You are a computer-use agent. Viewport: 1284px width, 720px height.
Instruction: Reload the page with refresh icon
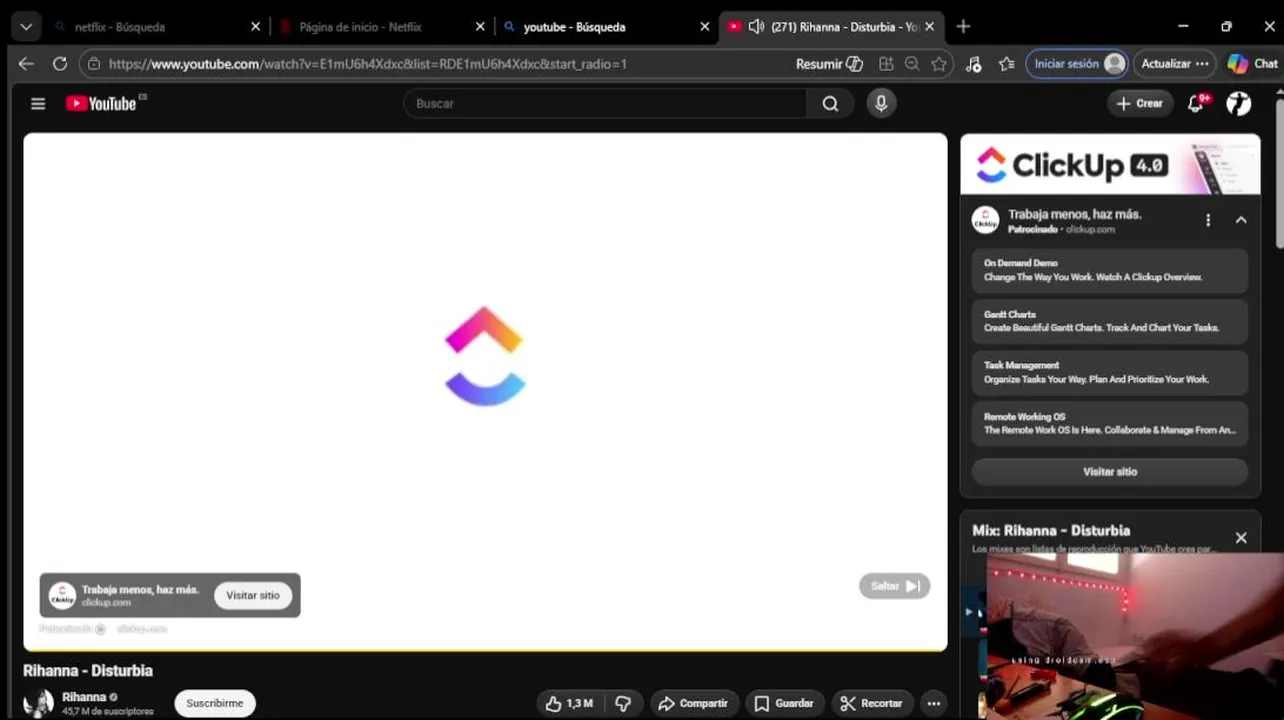click(x=60, y=63)
